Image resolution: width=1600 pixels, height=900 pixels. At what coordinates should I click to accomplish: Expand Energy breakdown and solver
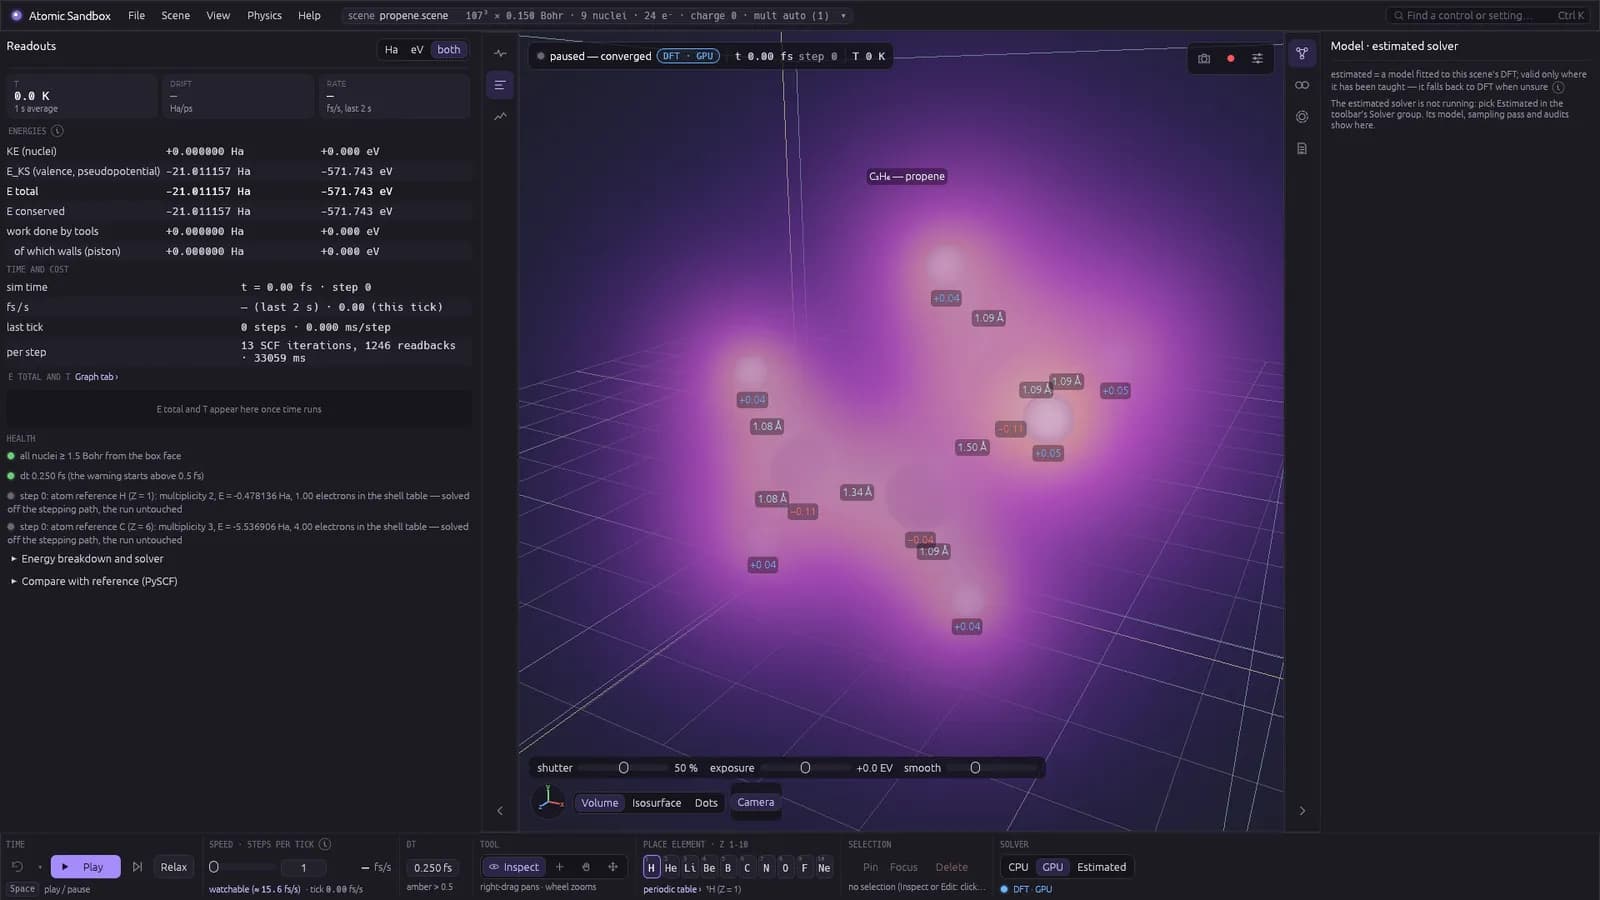coord(92,559)
